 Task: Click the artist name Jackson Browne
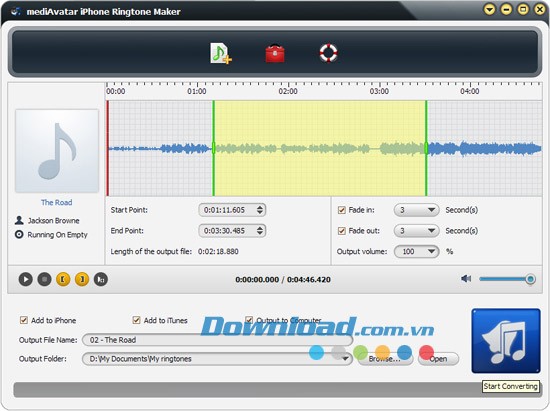(54, 221)
